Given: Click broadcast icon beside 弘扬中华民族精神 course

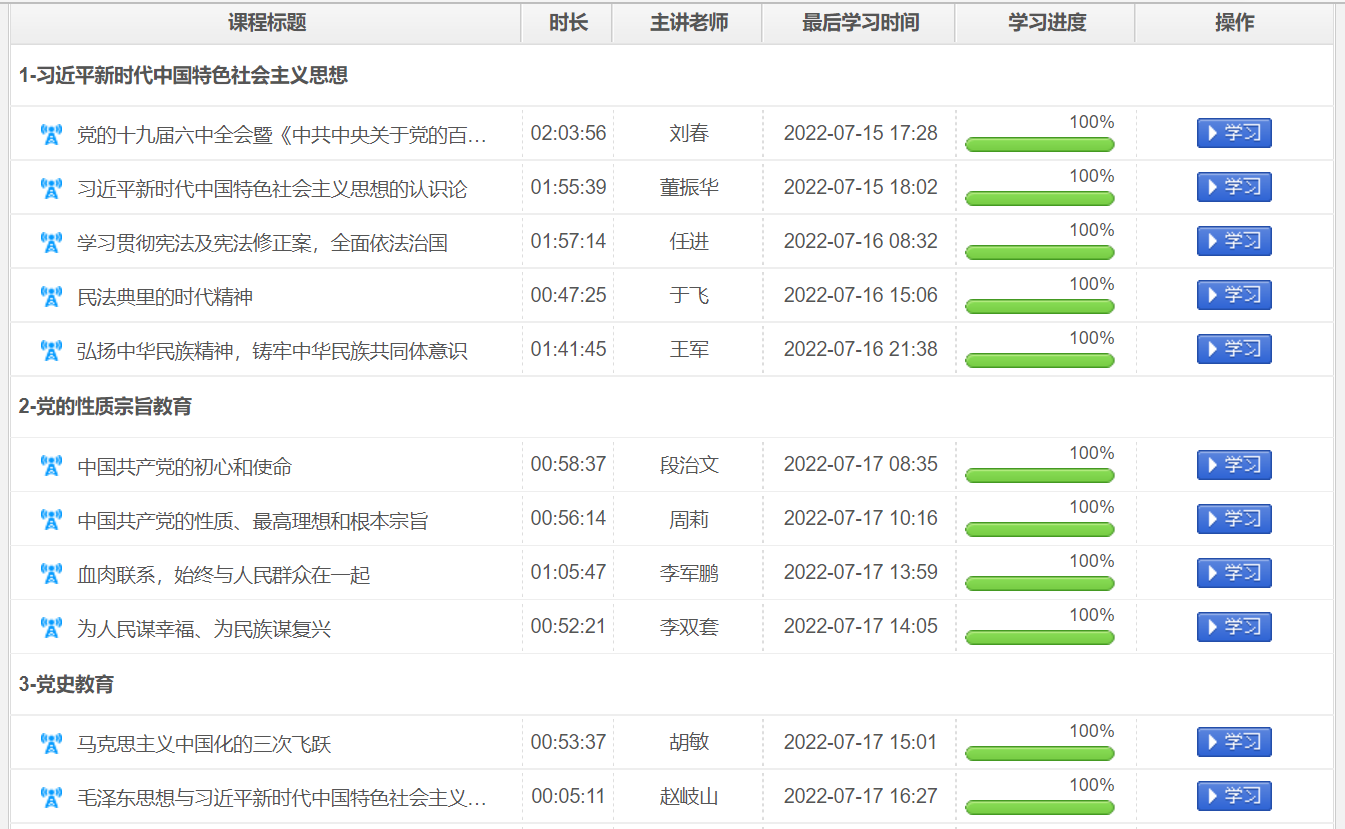Looking at the screenshot, I should [x=51, y=351].
